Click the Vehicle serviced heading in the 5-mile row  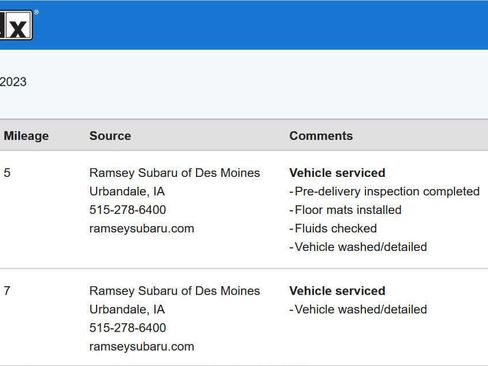[x=337, y=173]
